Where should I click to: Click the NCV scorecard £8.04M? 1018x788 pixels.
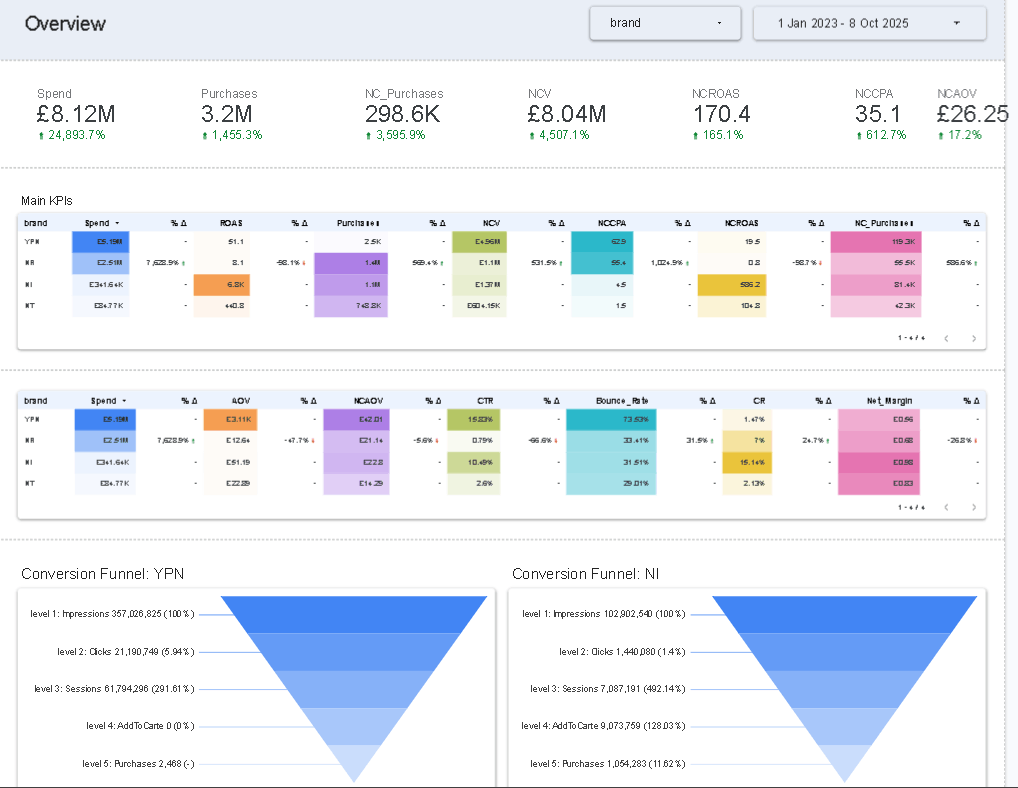567,114
